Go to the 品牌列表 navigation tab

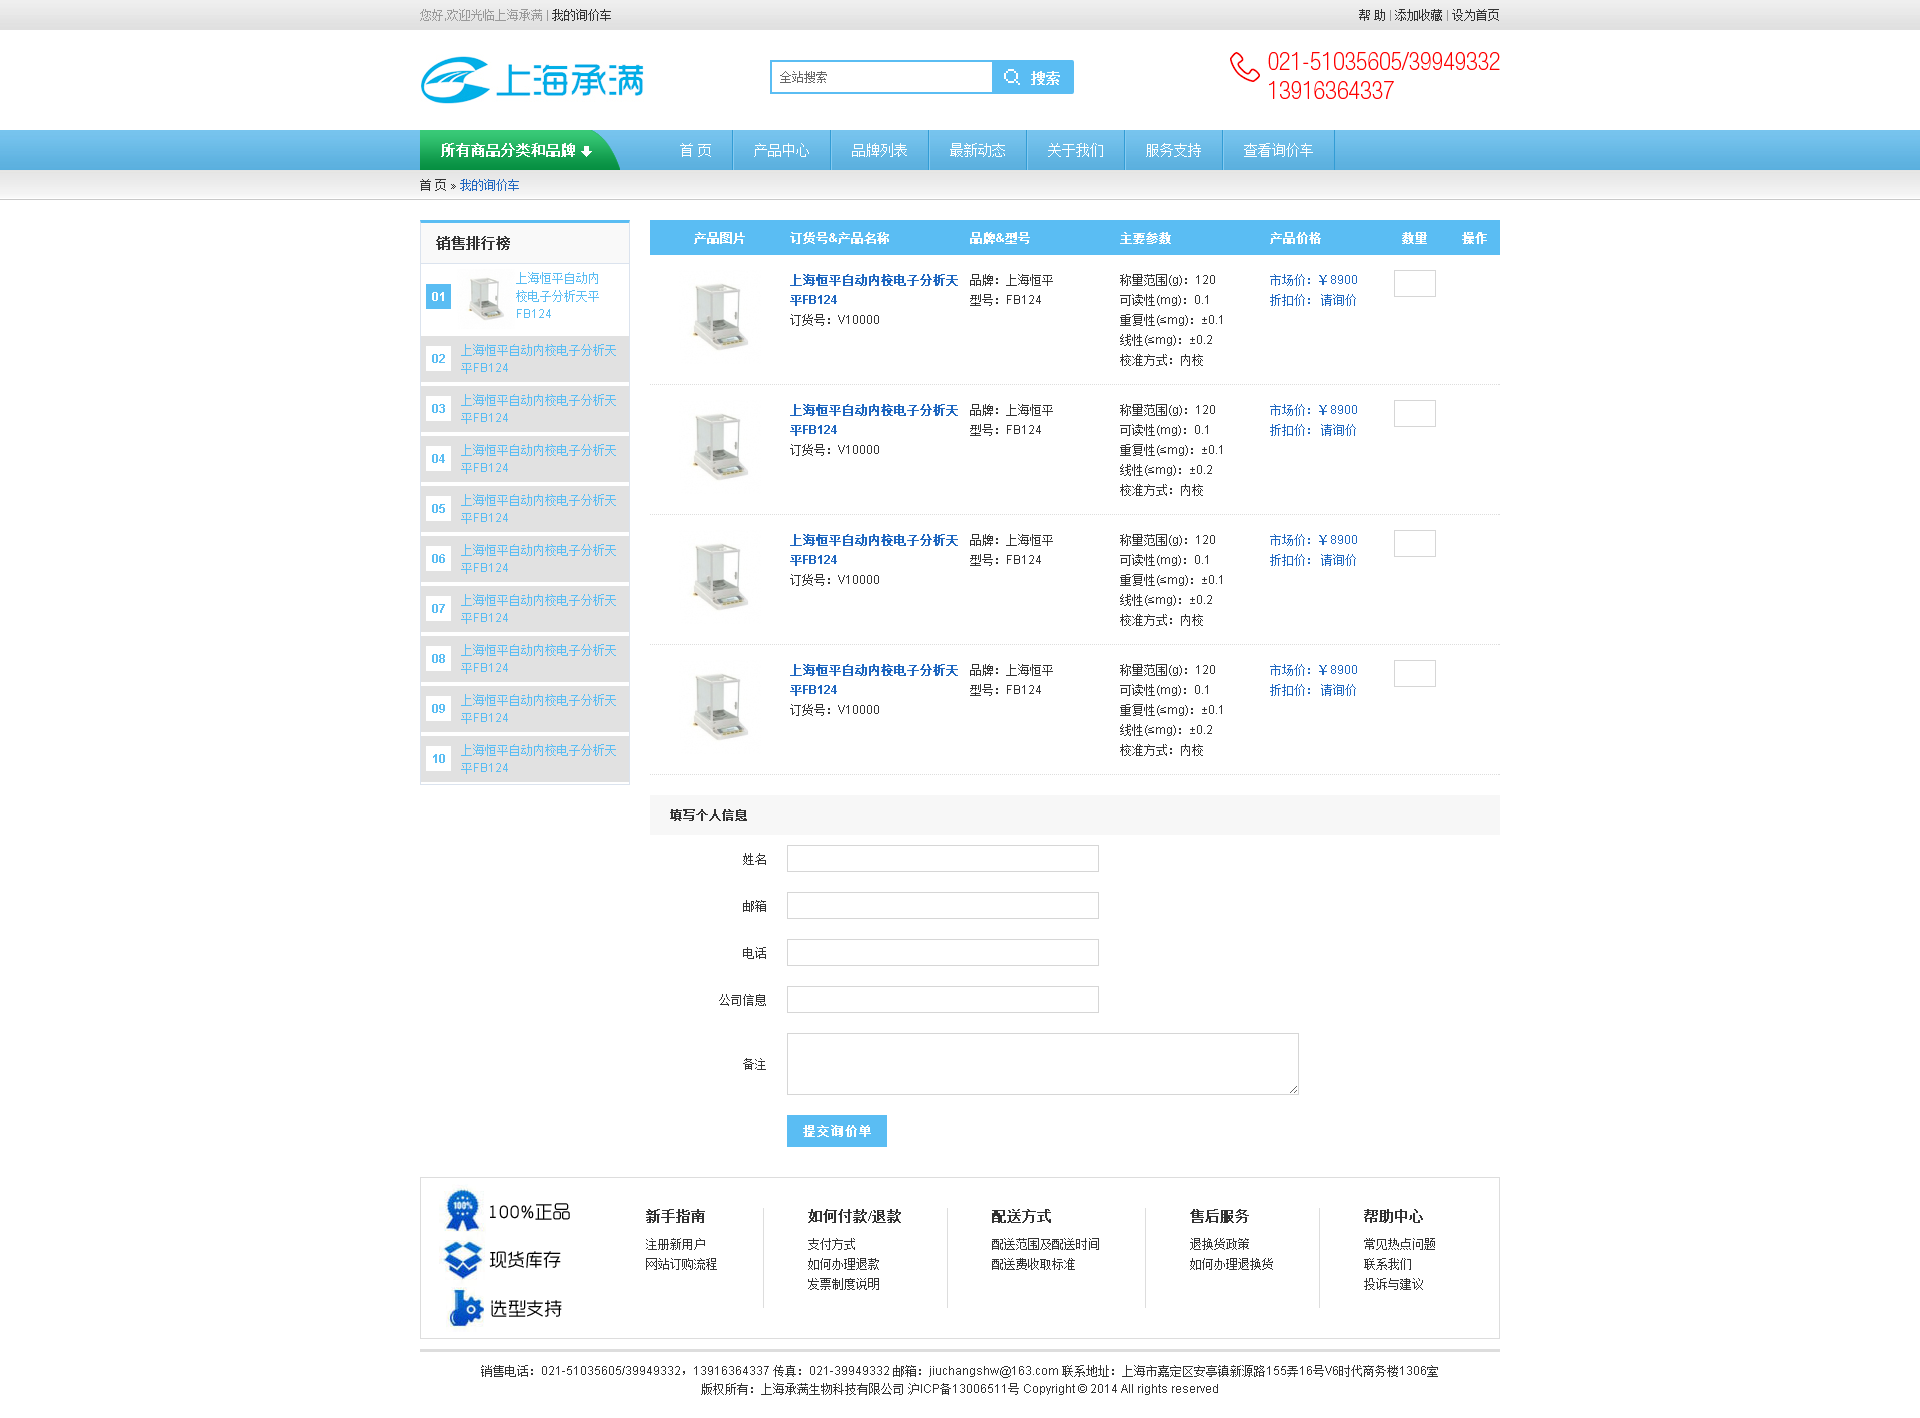coord(878,151)
